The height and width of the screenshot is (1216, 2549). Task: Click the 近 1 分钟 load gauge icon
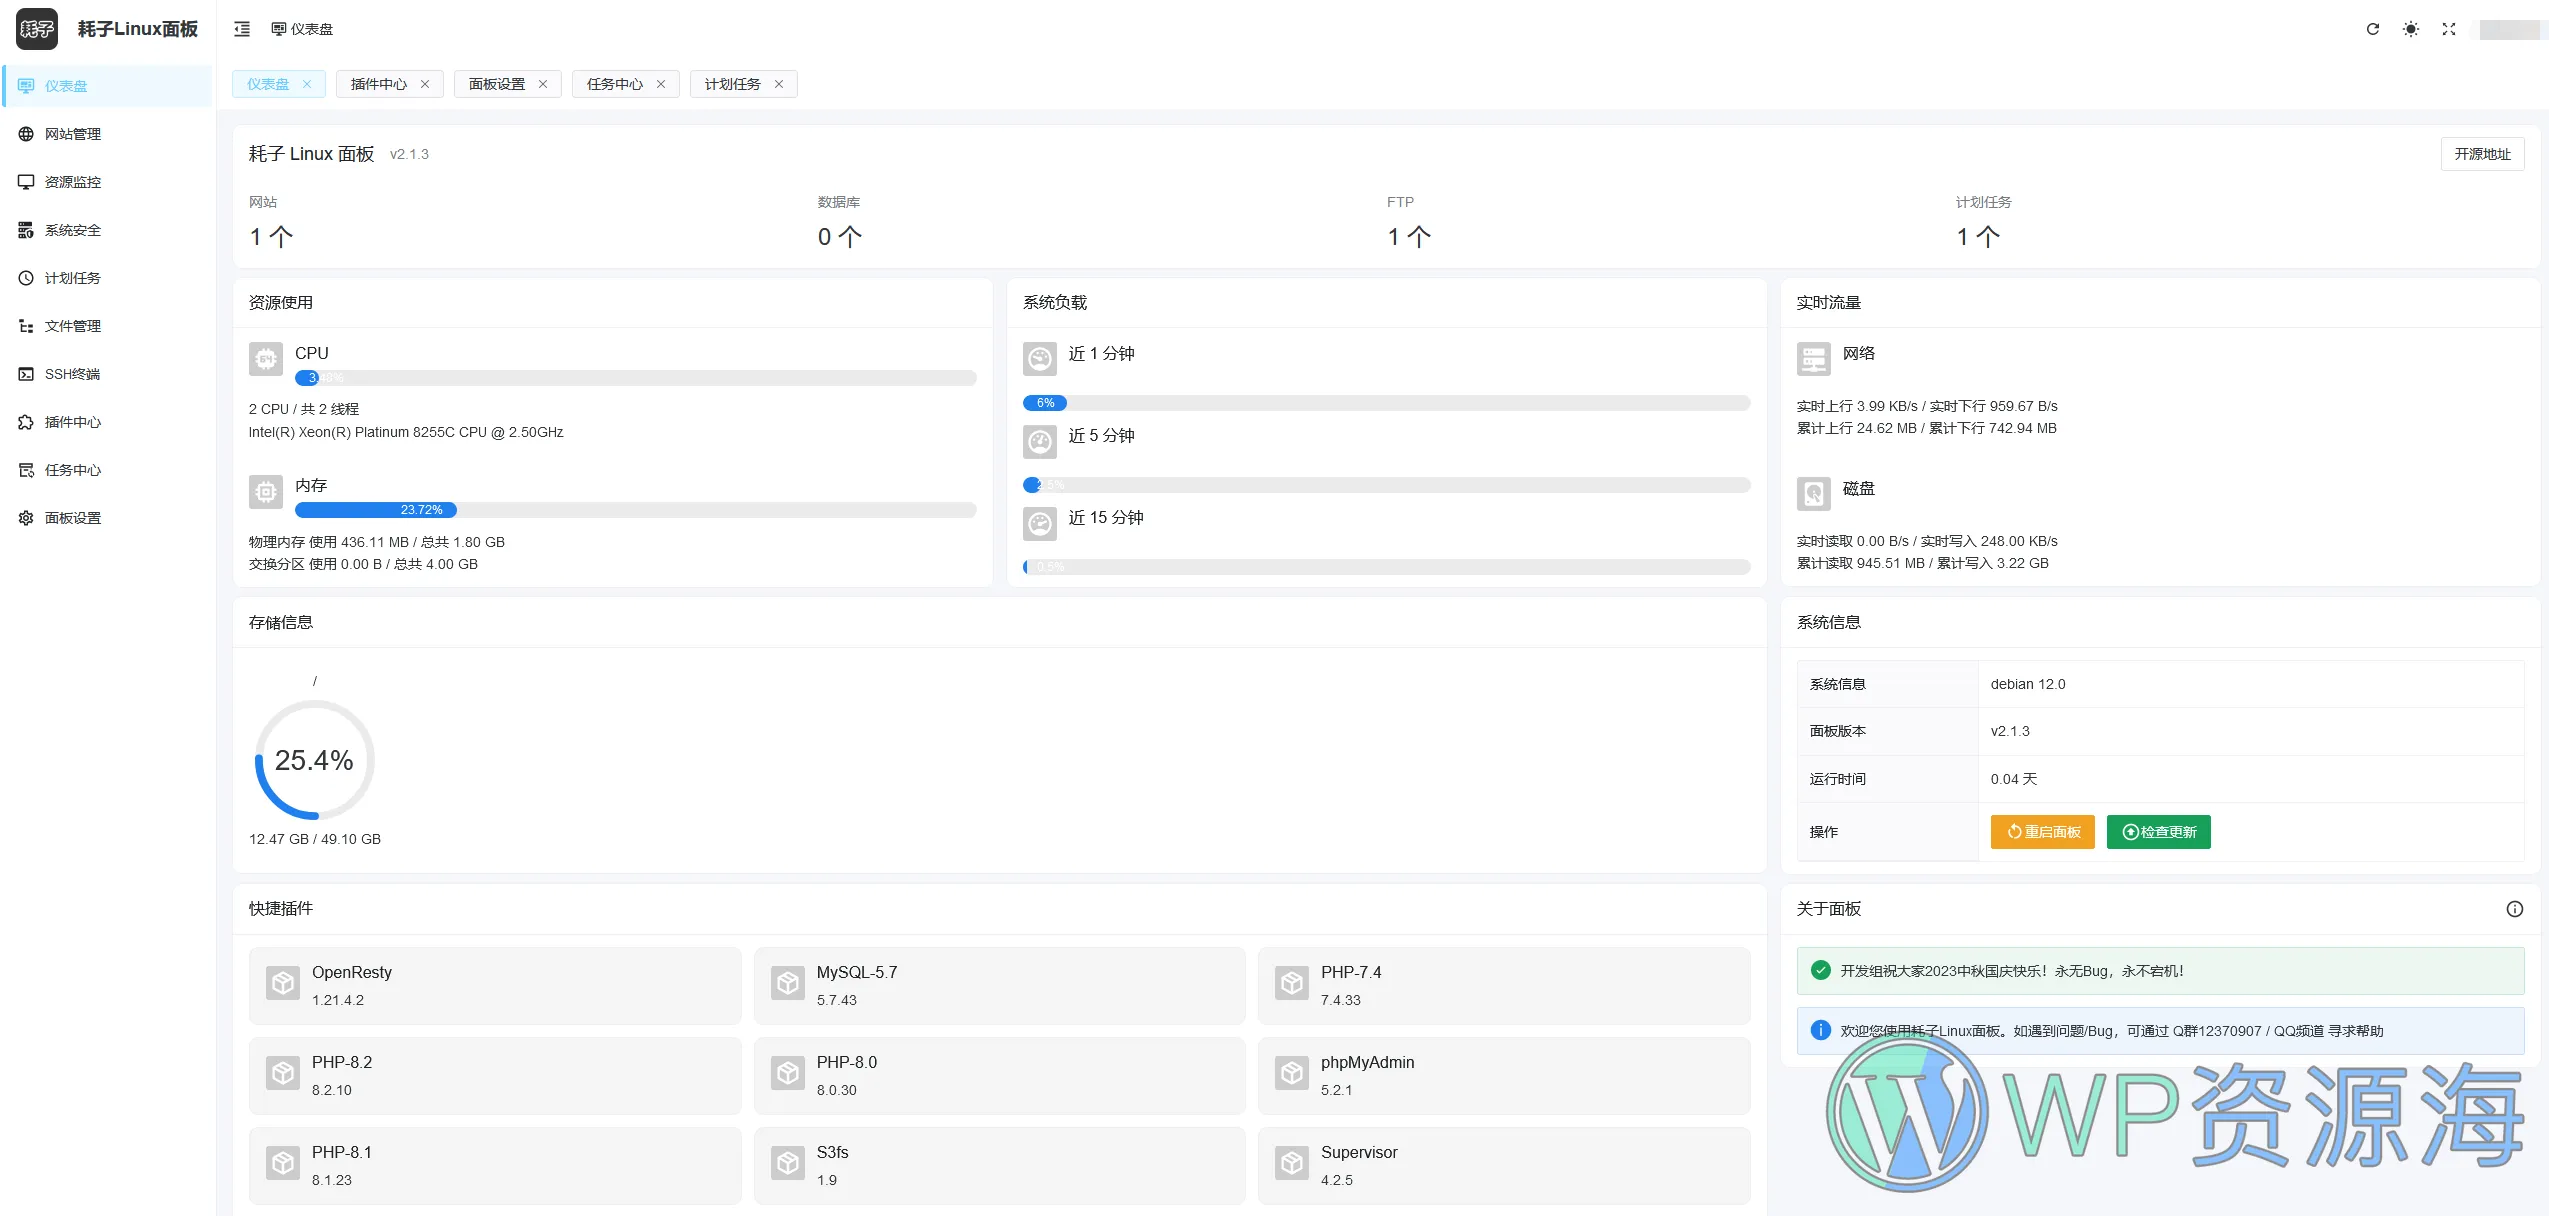pyautogui.click(x=1040, y=359)
